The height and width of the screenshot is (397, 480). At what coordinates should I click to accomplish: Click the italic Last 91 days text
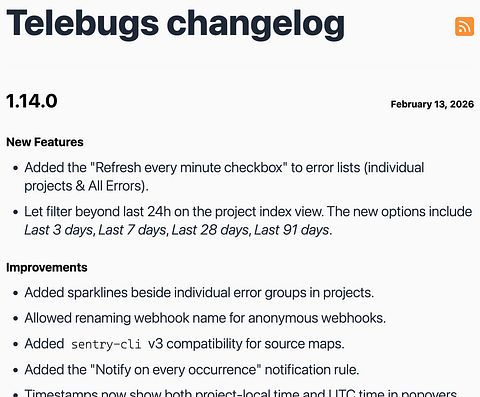coord(292,230)
